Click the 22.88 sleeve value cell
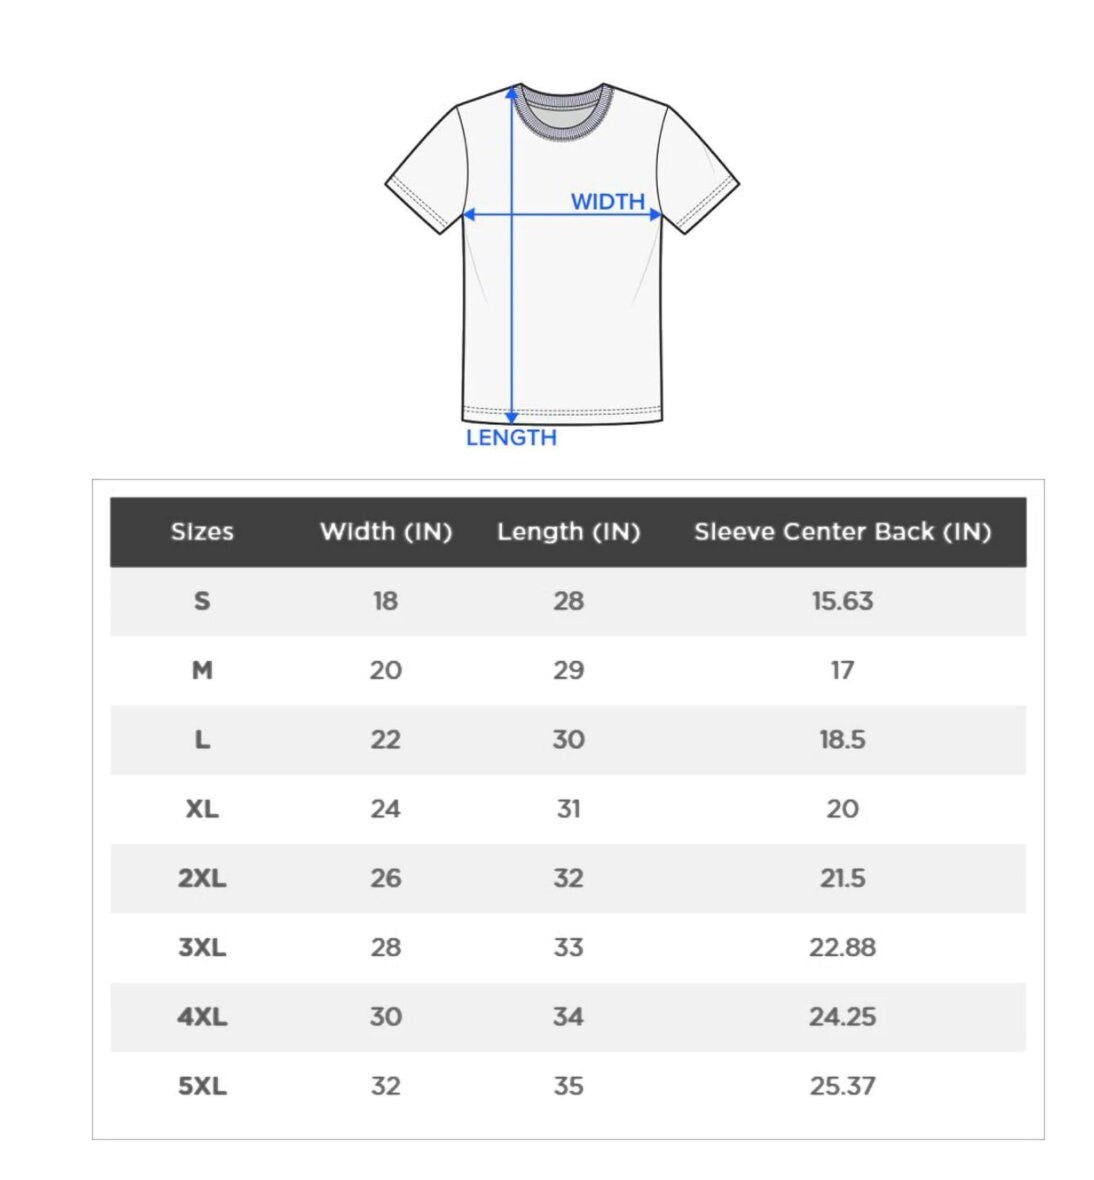Screen dimensions: 1094x1180 tap(842, 947)
